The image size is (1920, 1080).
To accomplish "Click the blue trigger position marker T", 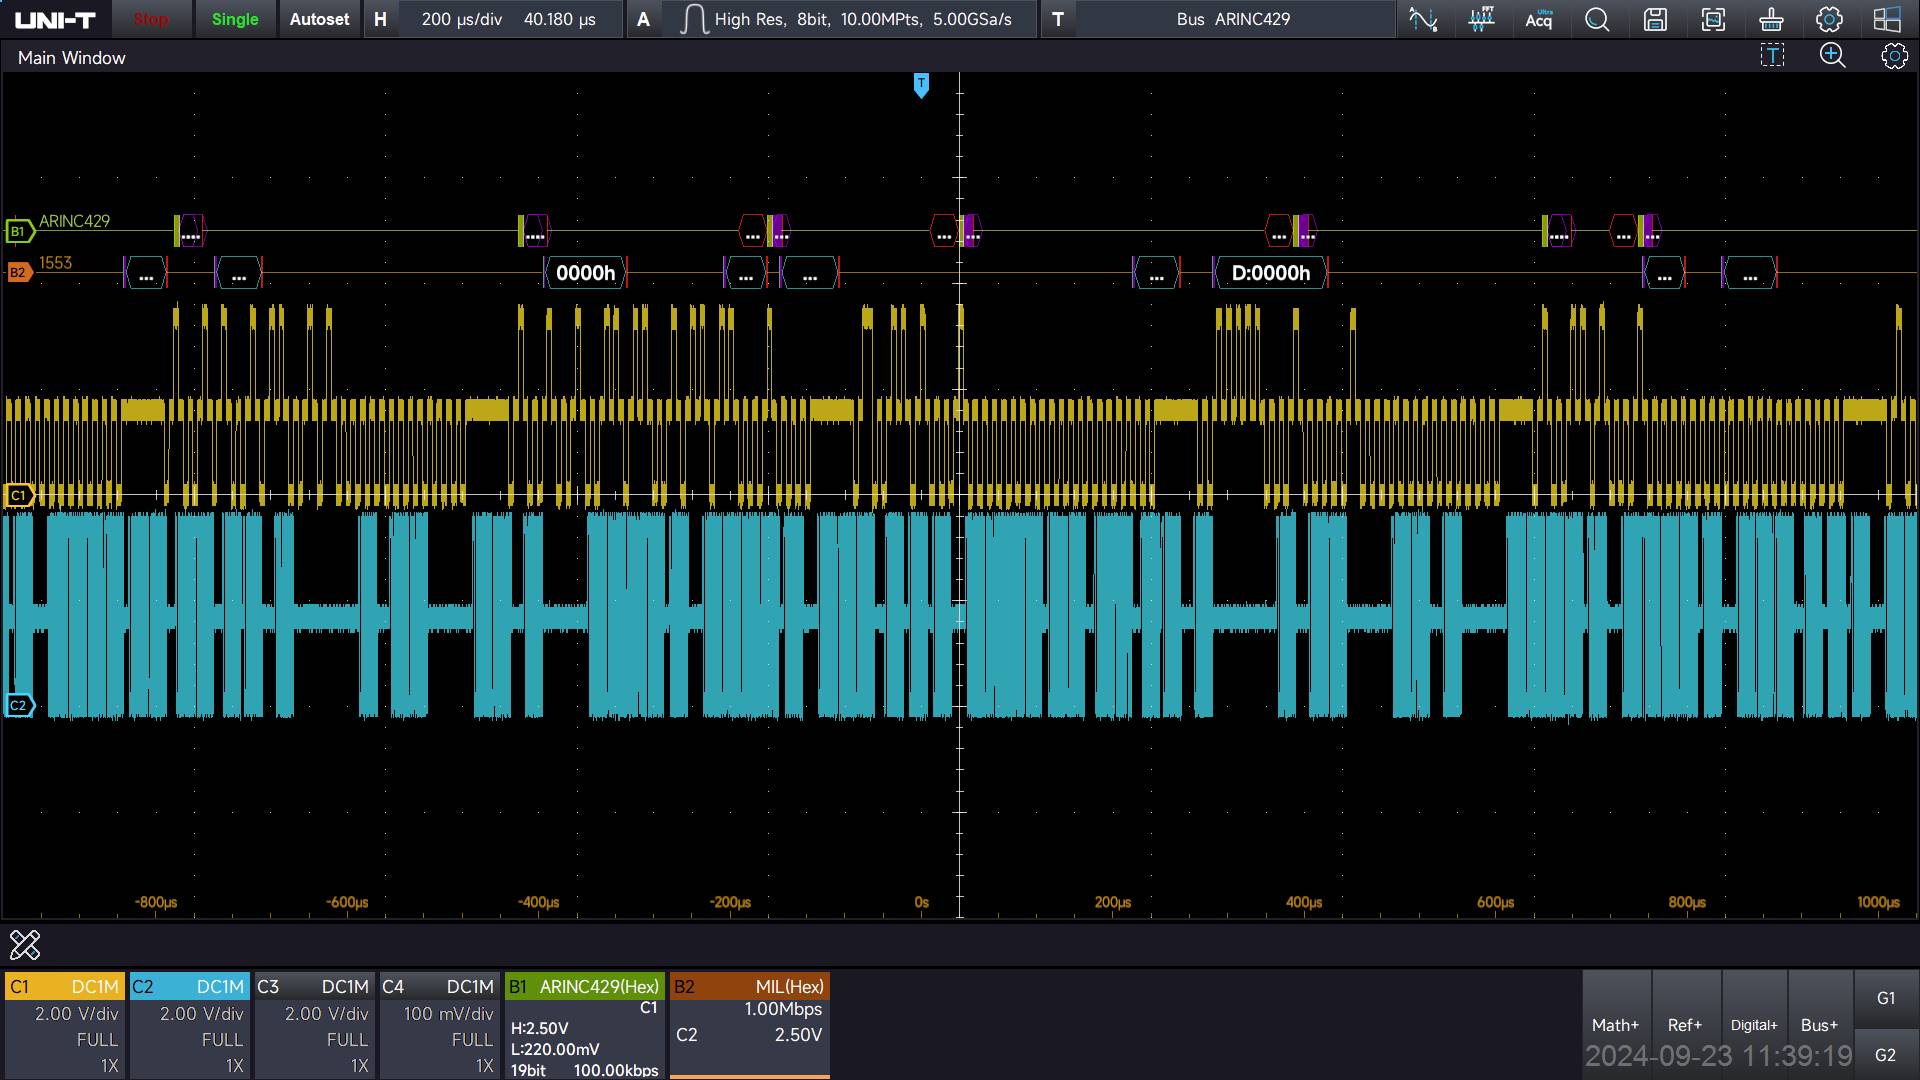I will (x=921, y=85).
